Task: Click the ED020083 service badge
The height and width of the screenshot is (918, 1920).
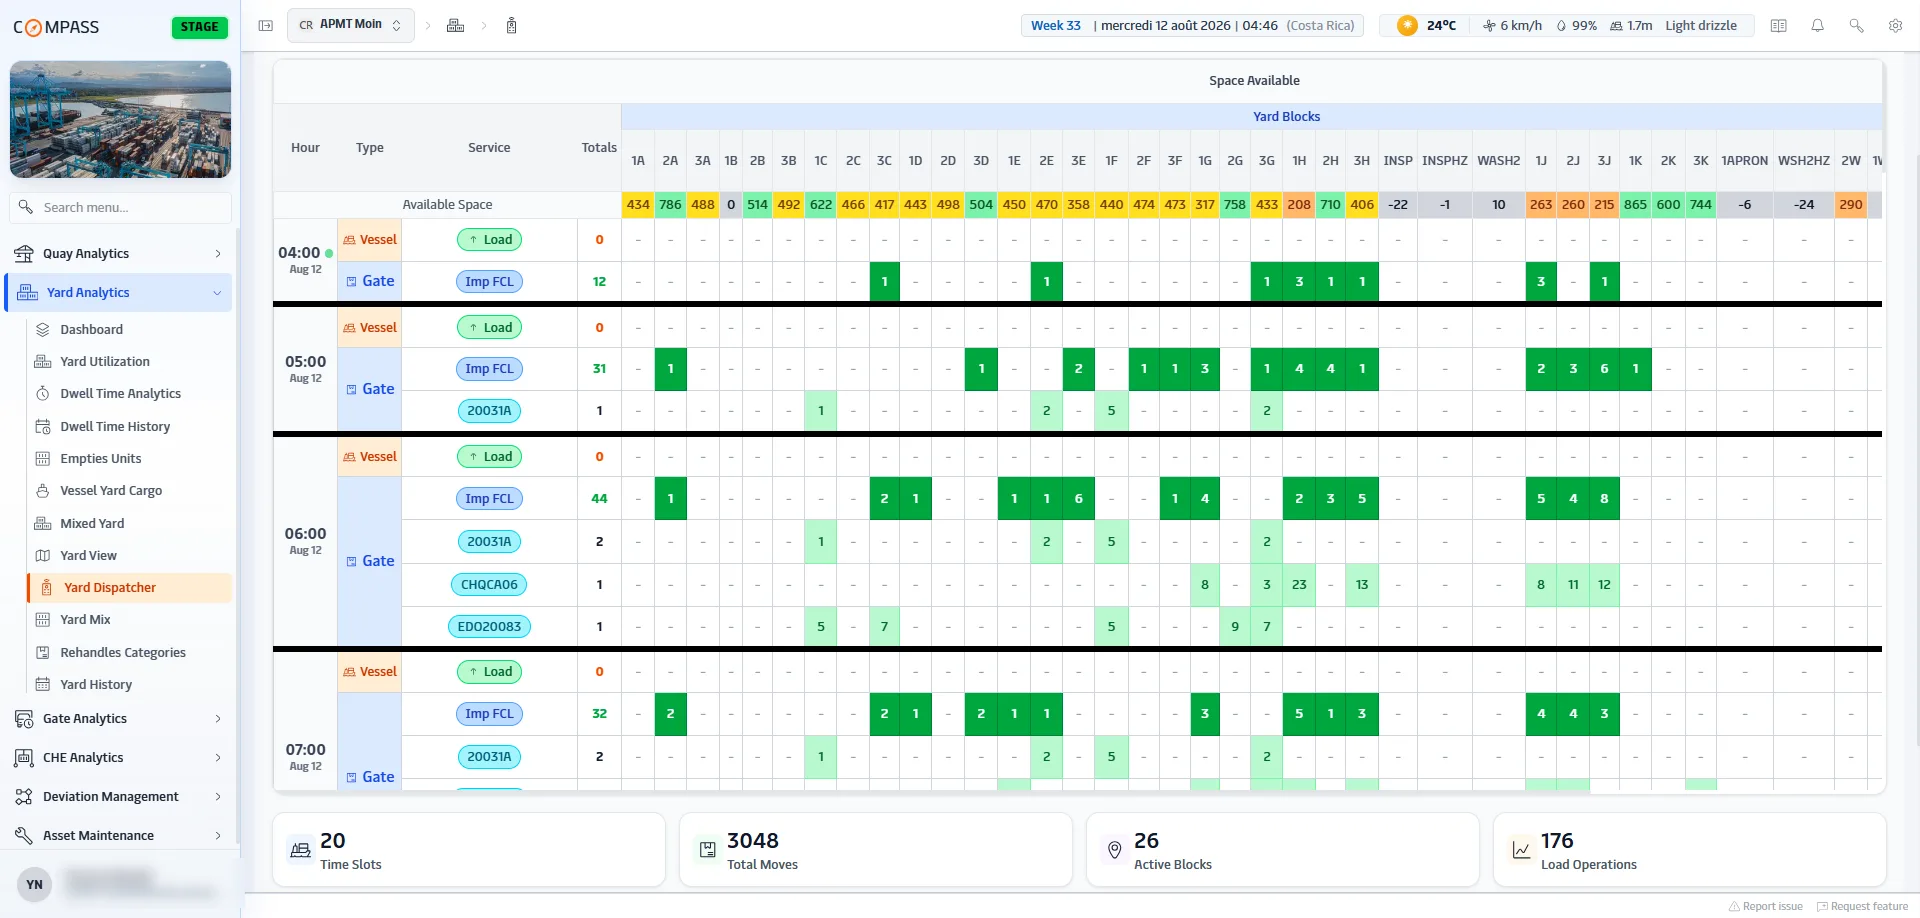Action: 489,627
